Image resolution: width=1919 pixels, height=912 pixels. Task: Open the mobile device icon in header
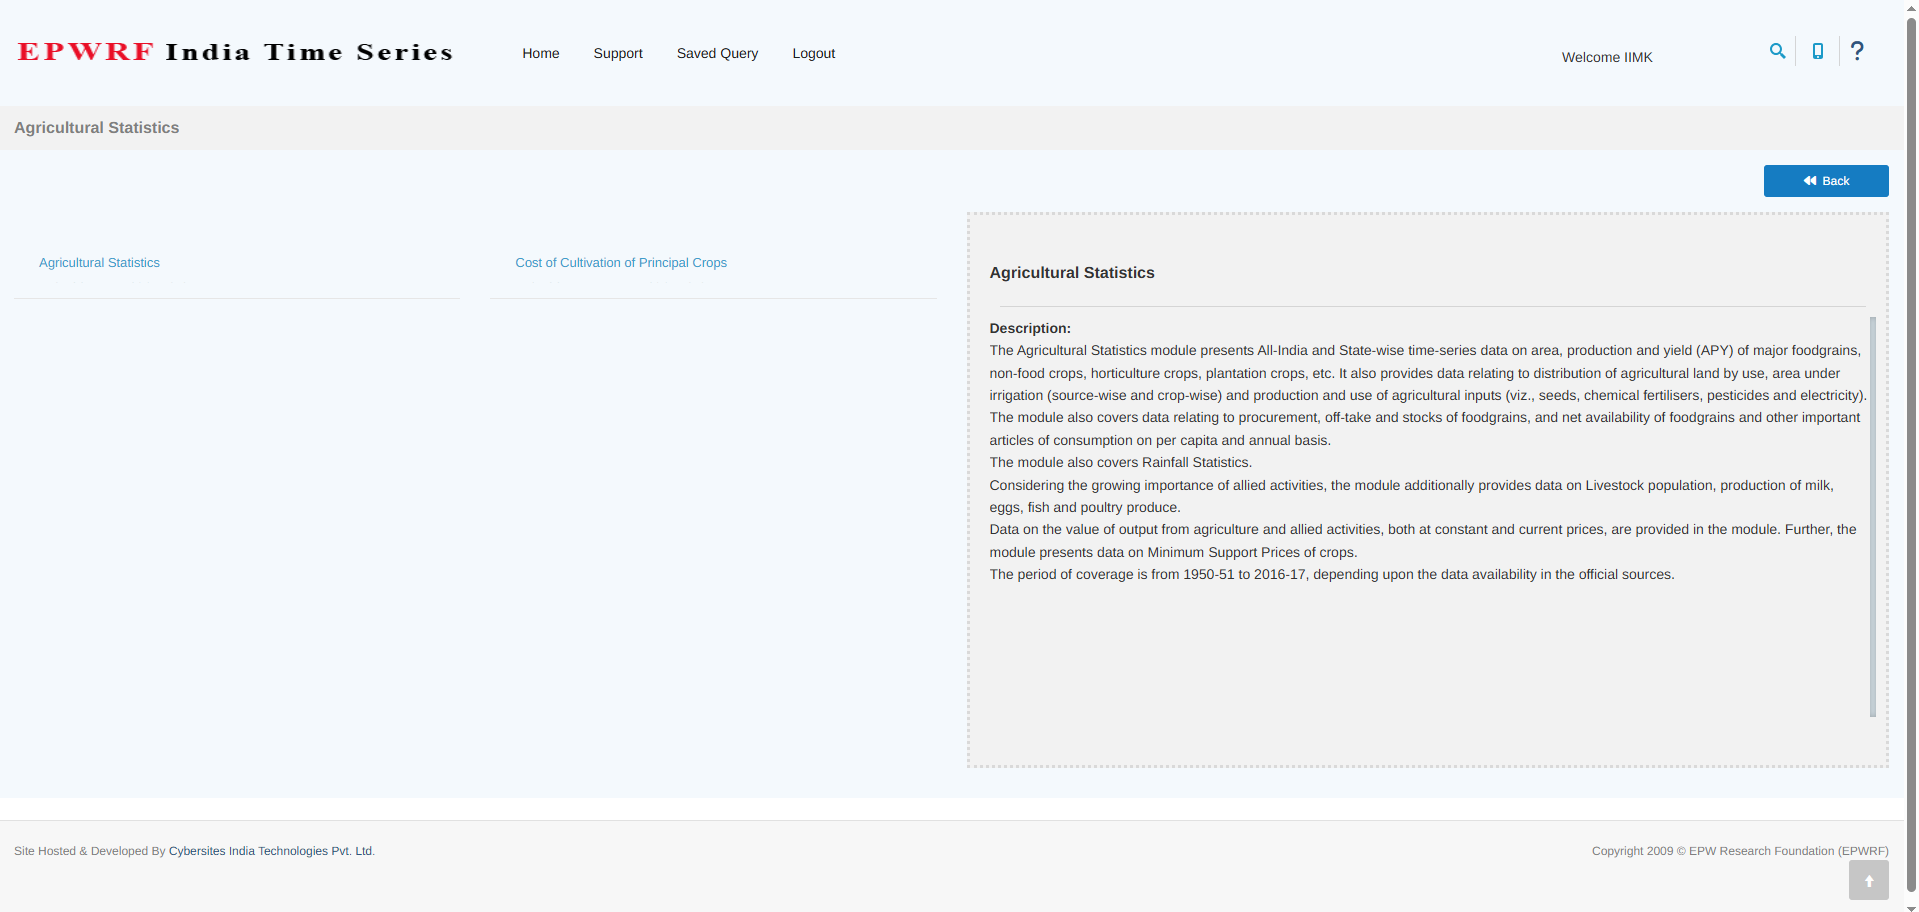[1817, 51]
